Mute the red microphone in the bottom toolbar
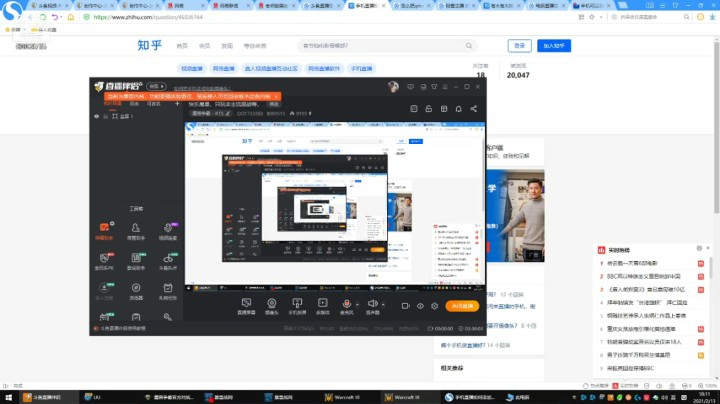Image resolution: width=720 pixels, height=404 pixels. (x=347, y=303)
